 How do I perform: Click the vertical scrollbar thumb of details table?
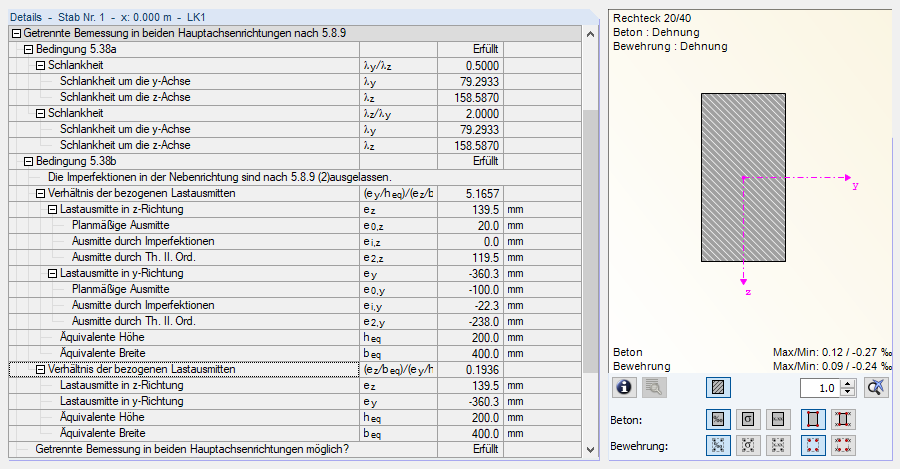590,241
